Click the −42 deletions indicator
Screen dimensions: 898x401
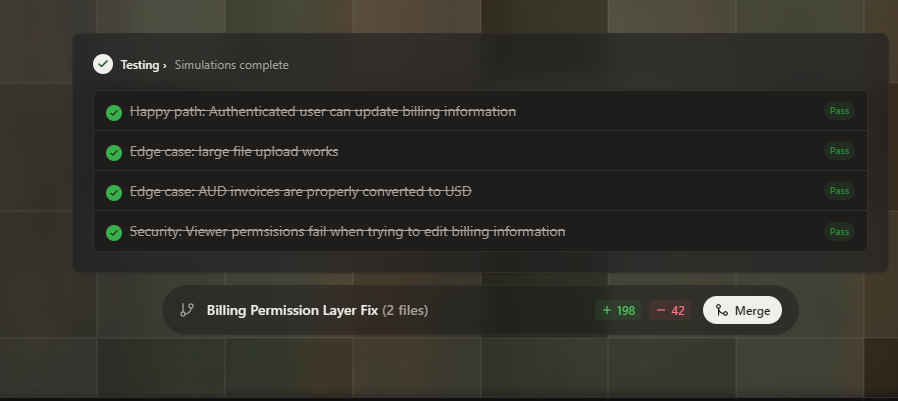670,310
